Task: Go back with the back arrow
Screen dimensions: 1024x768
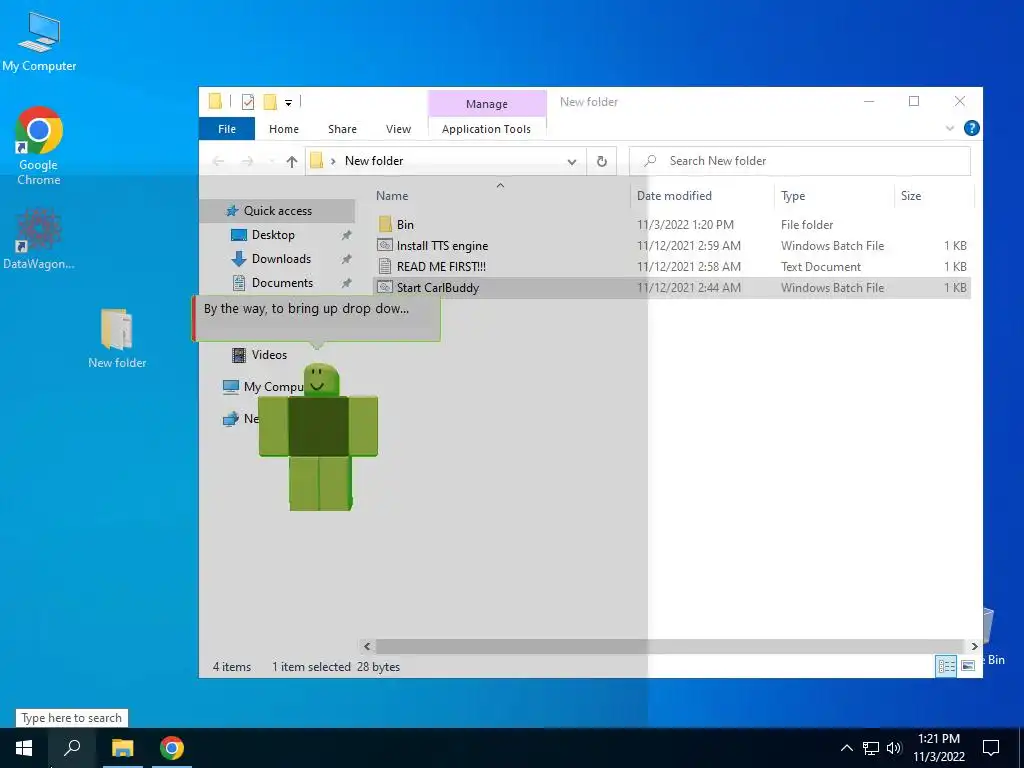Action: (x=218, y=161)
